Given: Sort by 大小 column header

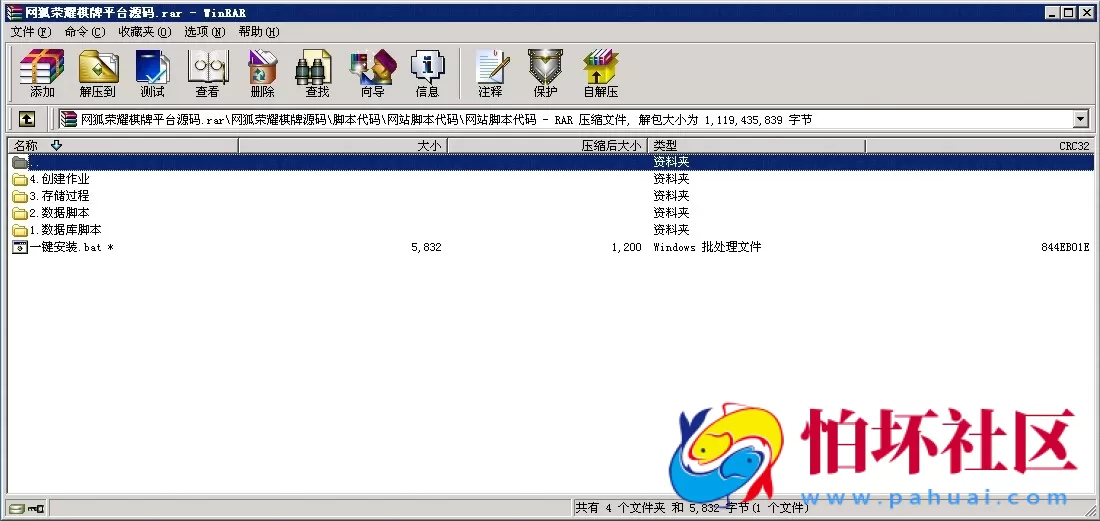Looking at the screenshot, I should [x=343, y=146].
